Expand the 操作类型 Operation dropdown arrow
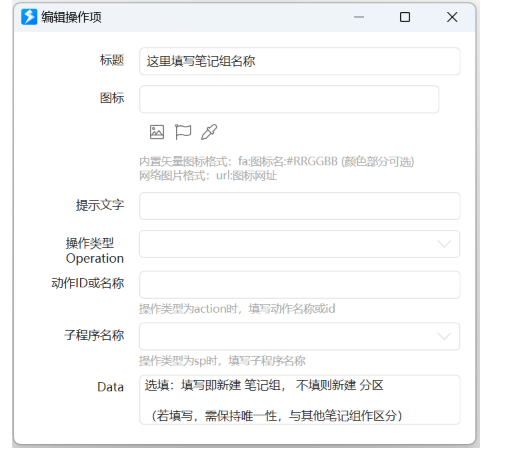 point(444,244)
